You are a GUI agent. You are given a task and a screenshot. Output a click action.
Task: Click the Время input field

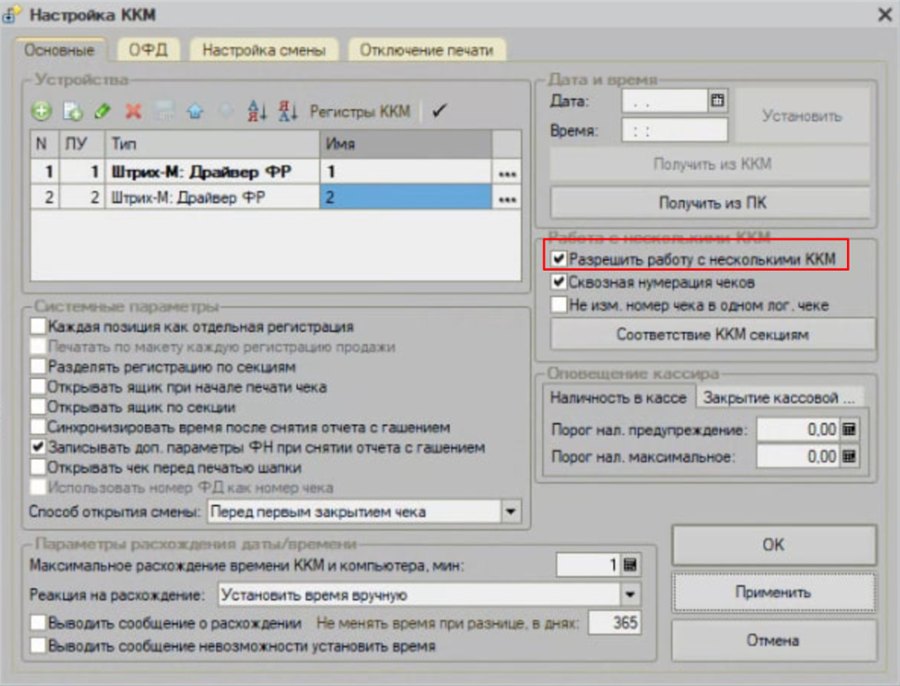point(674,130)
